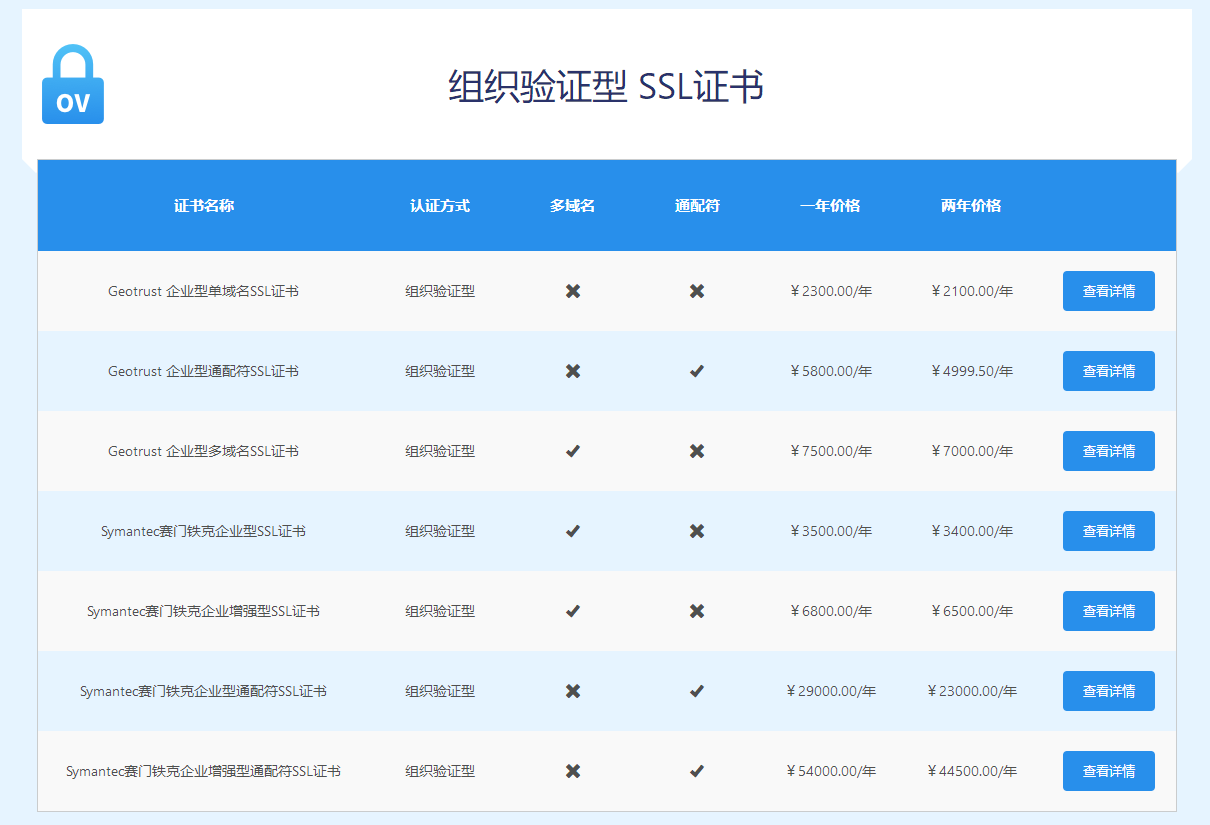This screenshot has width=1210, height=825.
Task: Select the Symantec赛门铁克企业型通配符SSL证书 name
Action: 203,691
